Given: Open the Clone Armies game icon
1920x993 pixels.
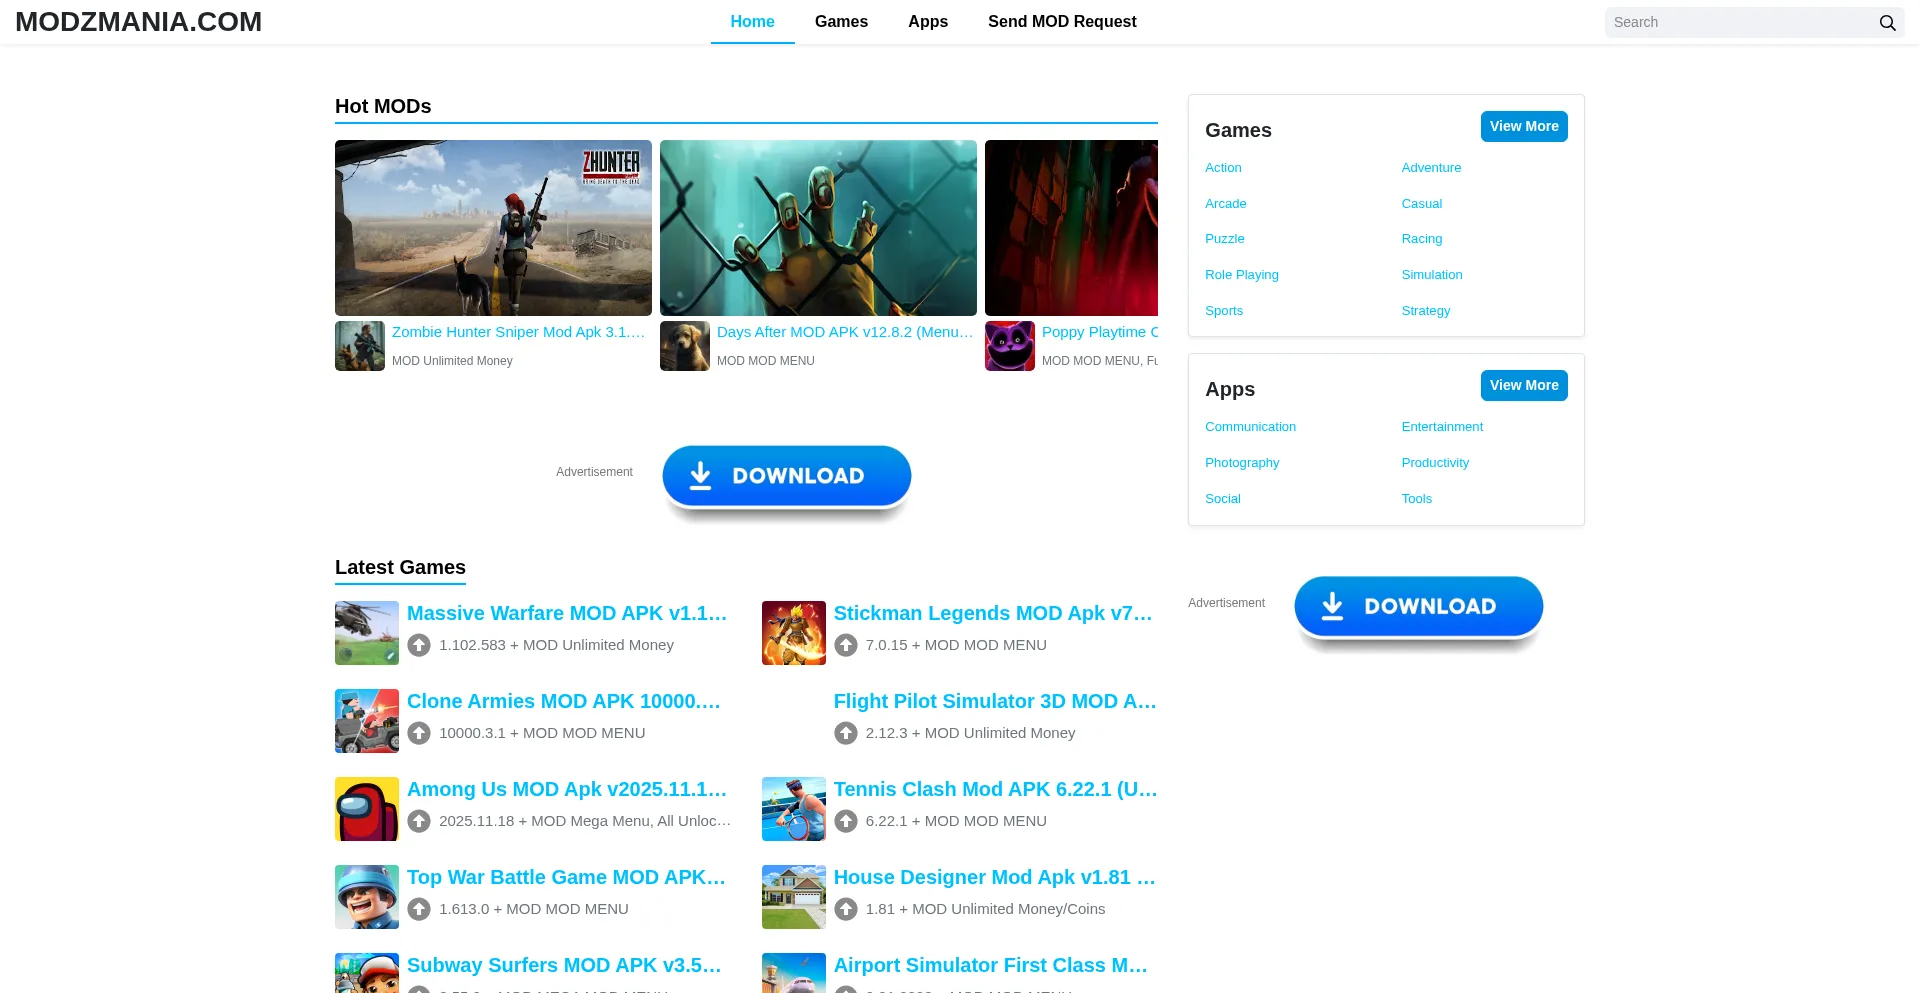Looking at the screenshot, I should pos(366,721).
